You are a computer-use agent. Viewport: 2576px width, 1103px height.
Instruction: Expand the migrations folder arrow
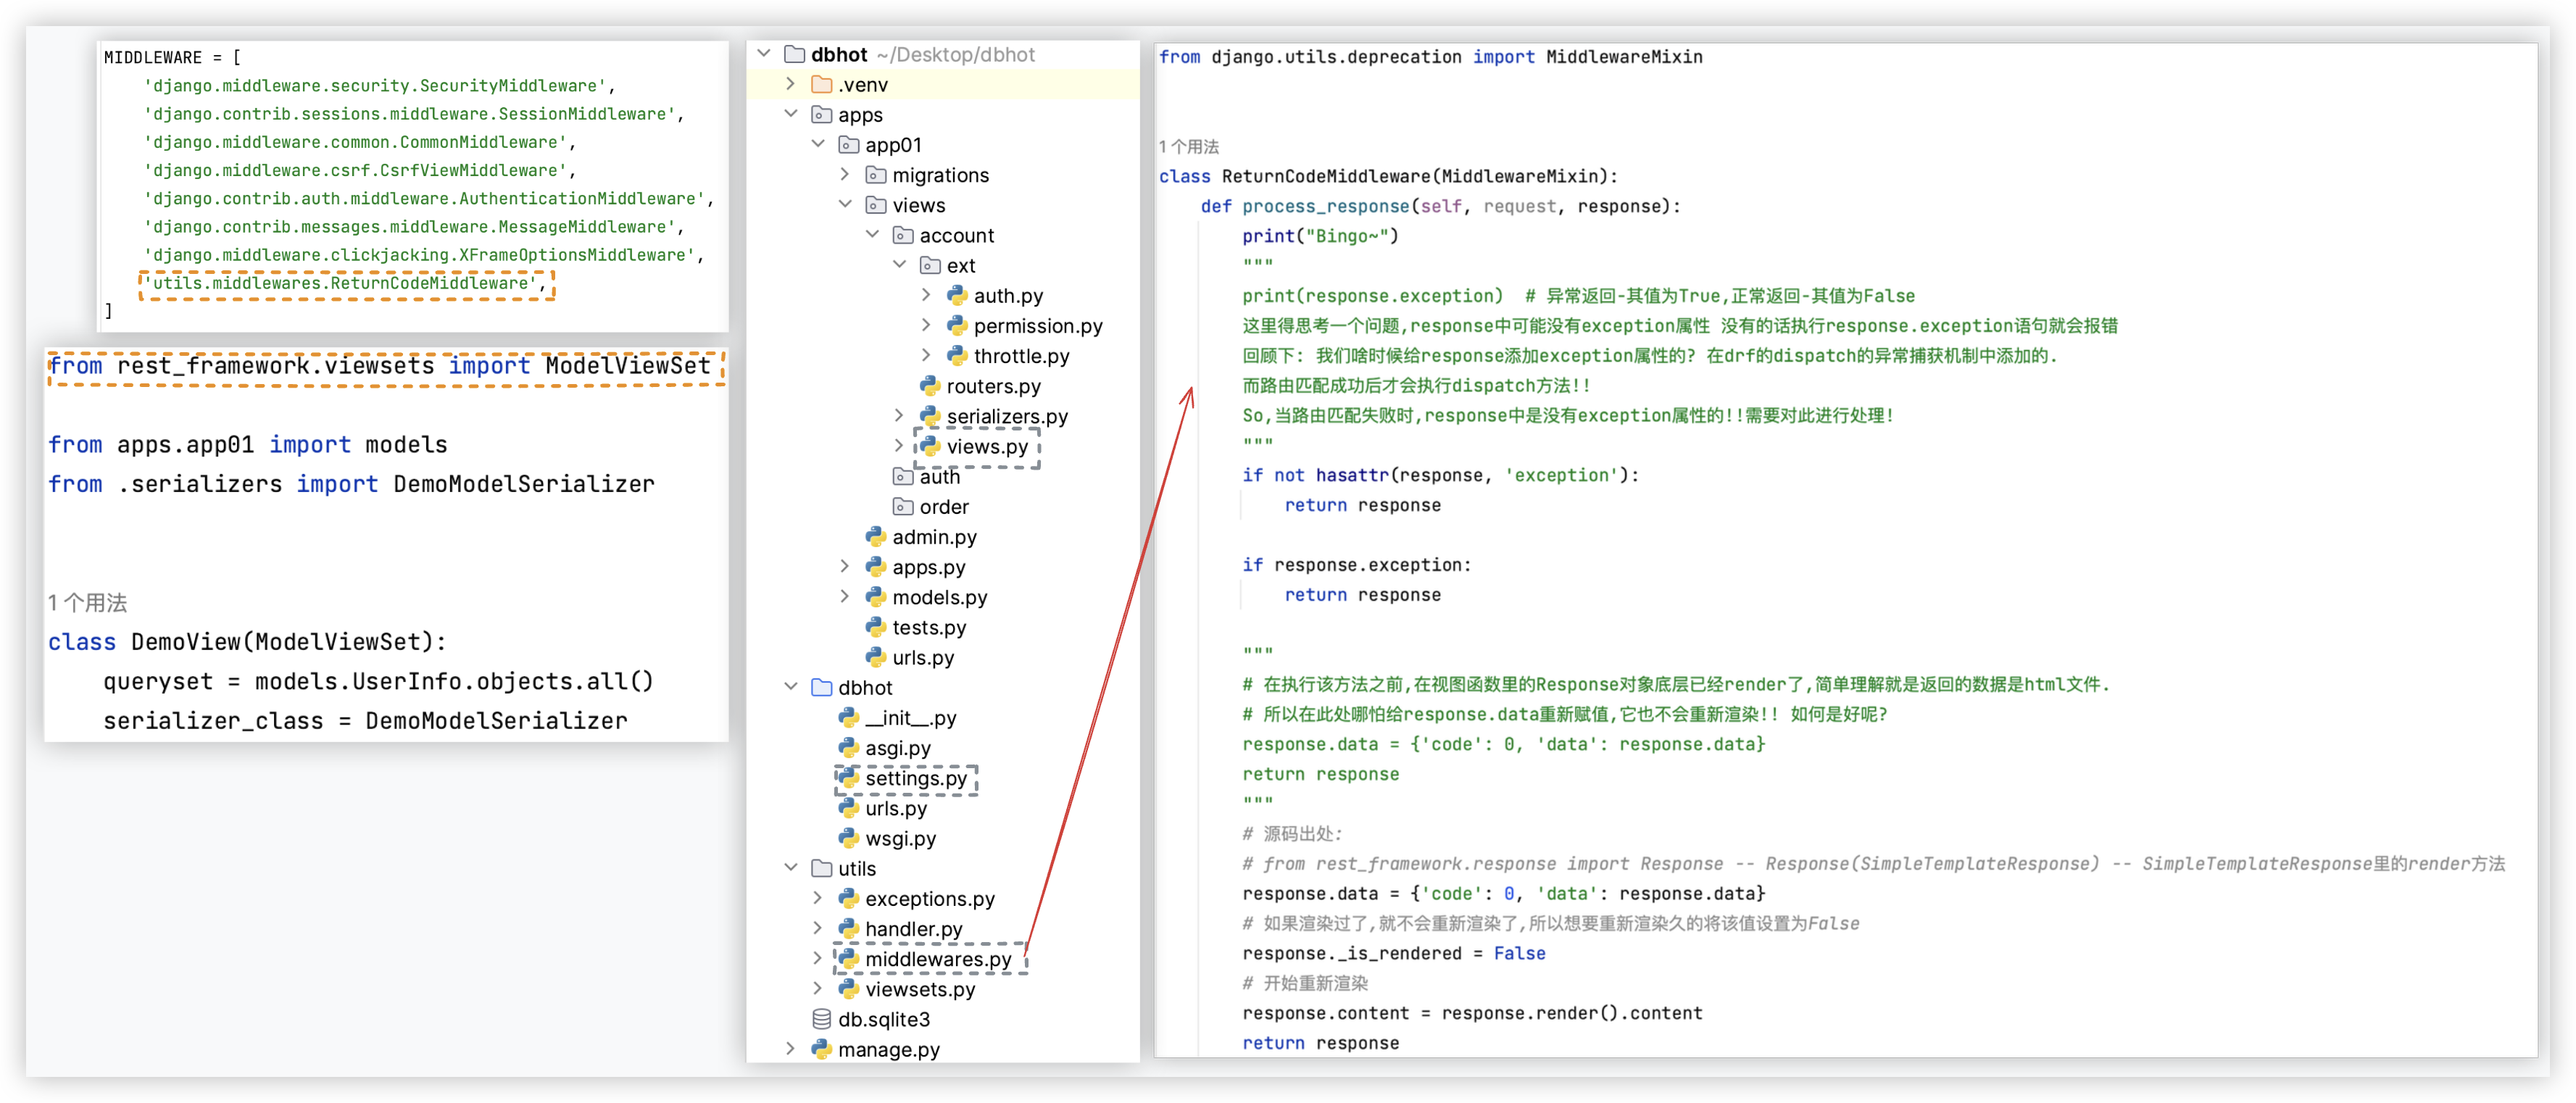point(845,175)
